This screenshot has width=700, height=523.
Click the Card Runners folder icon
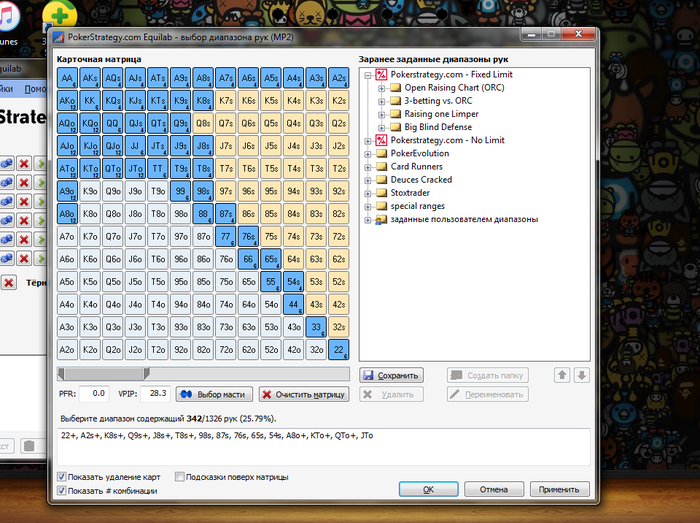pos(381,166)
